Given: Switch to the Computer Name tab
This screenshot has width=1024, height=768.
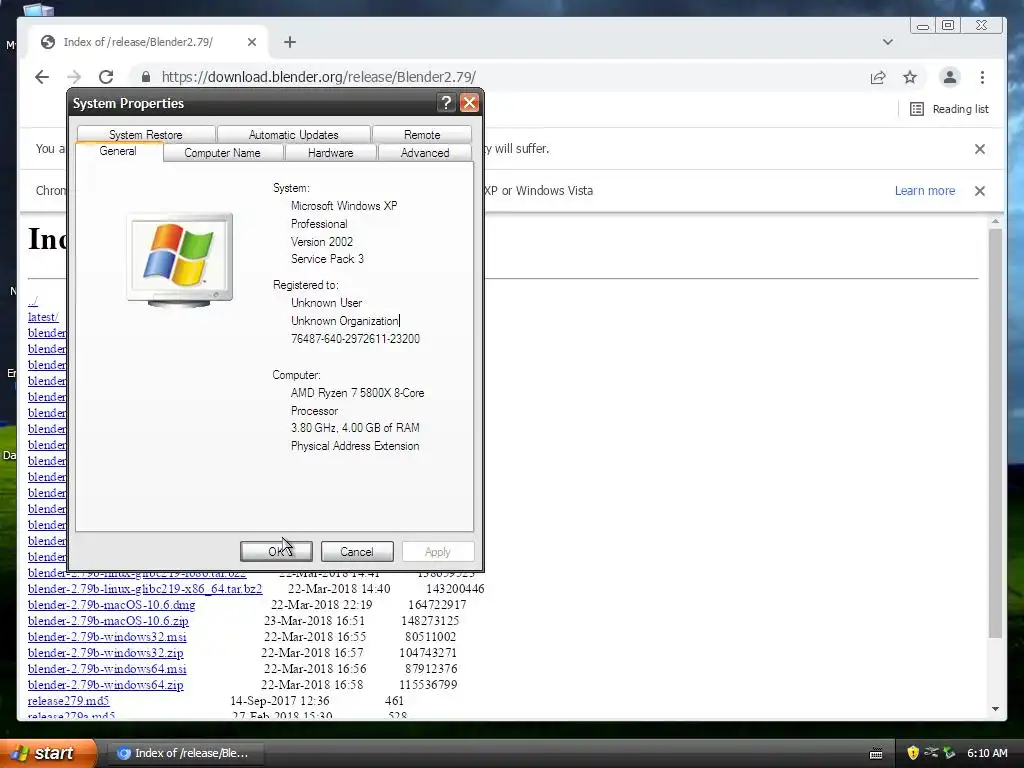Looking at the screenshot, I should [x=223, y=153].
